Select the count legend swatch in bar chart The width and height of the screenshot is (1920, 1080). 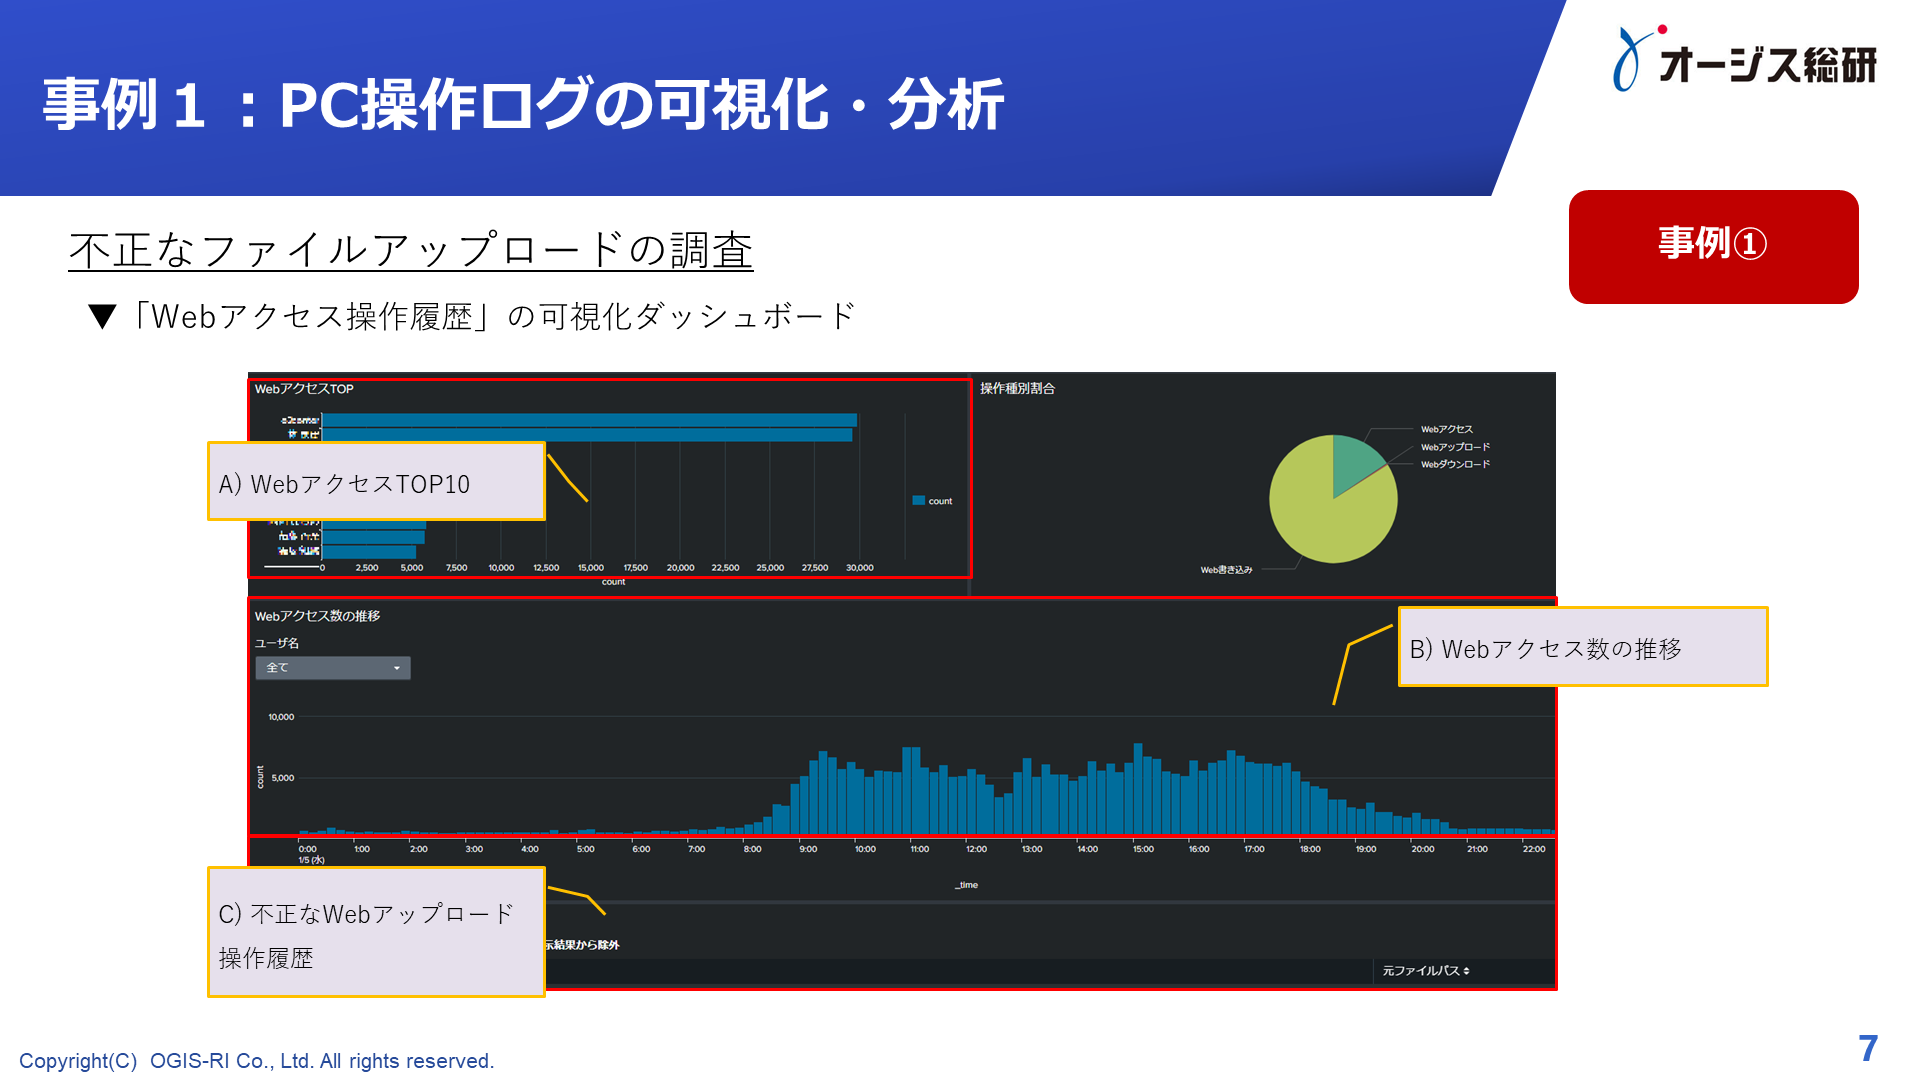(x=918, y=501)
